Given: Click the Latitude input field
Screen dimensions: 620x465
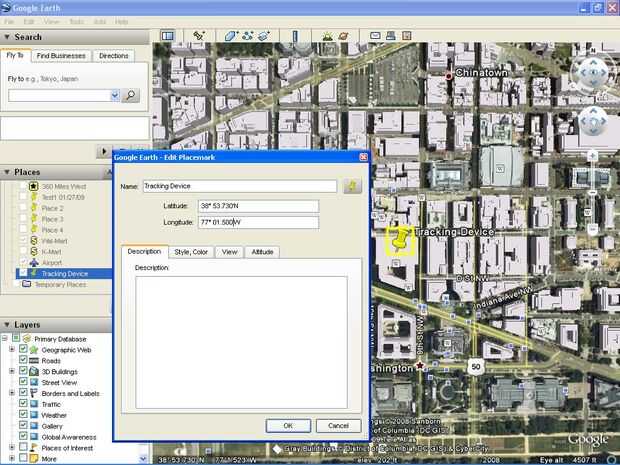Looking at the screenshot, I should coord(259,206).
